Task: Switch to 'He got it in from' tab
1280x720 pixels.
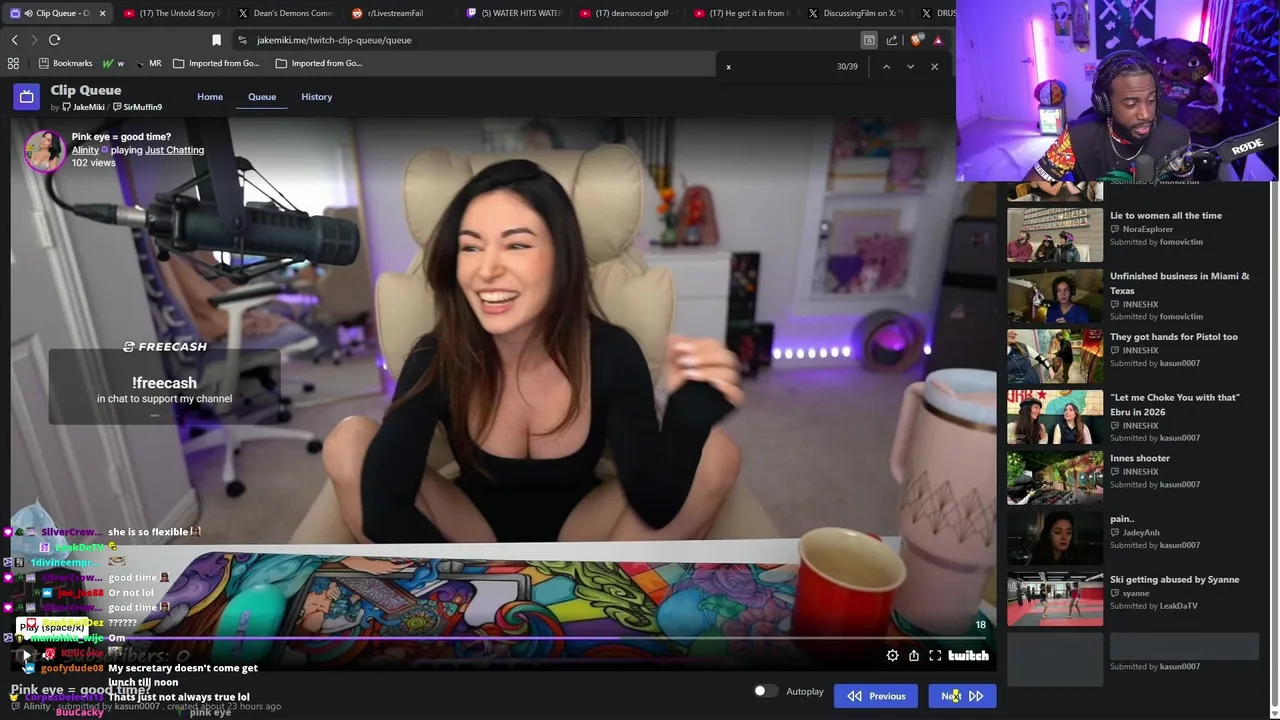Action: (742, 13)
